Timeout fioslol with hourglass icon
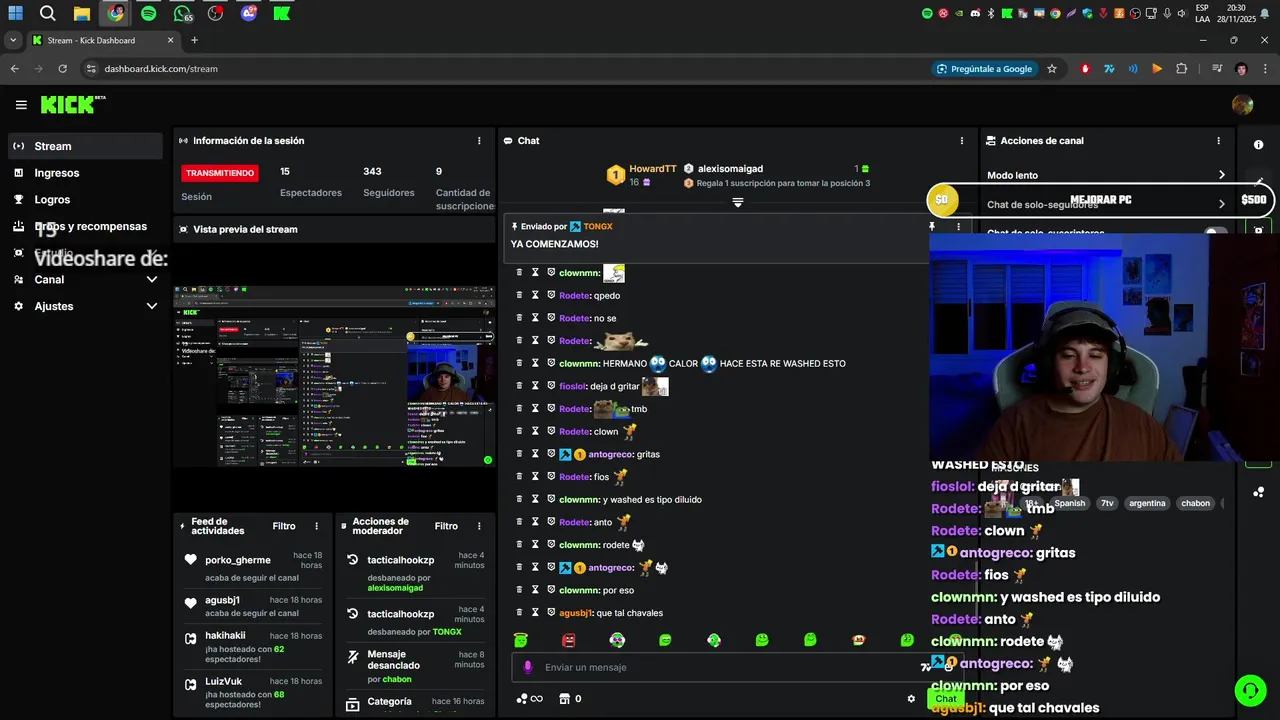The image size is (1280, 720). [x=535, y=386]
